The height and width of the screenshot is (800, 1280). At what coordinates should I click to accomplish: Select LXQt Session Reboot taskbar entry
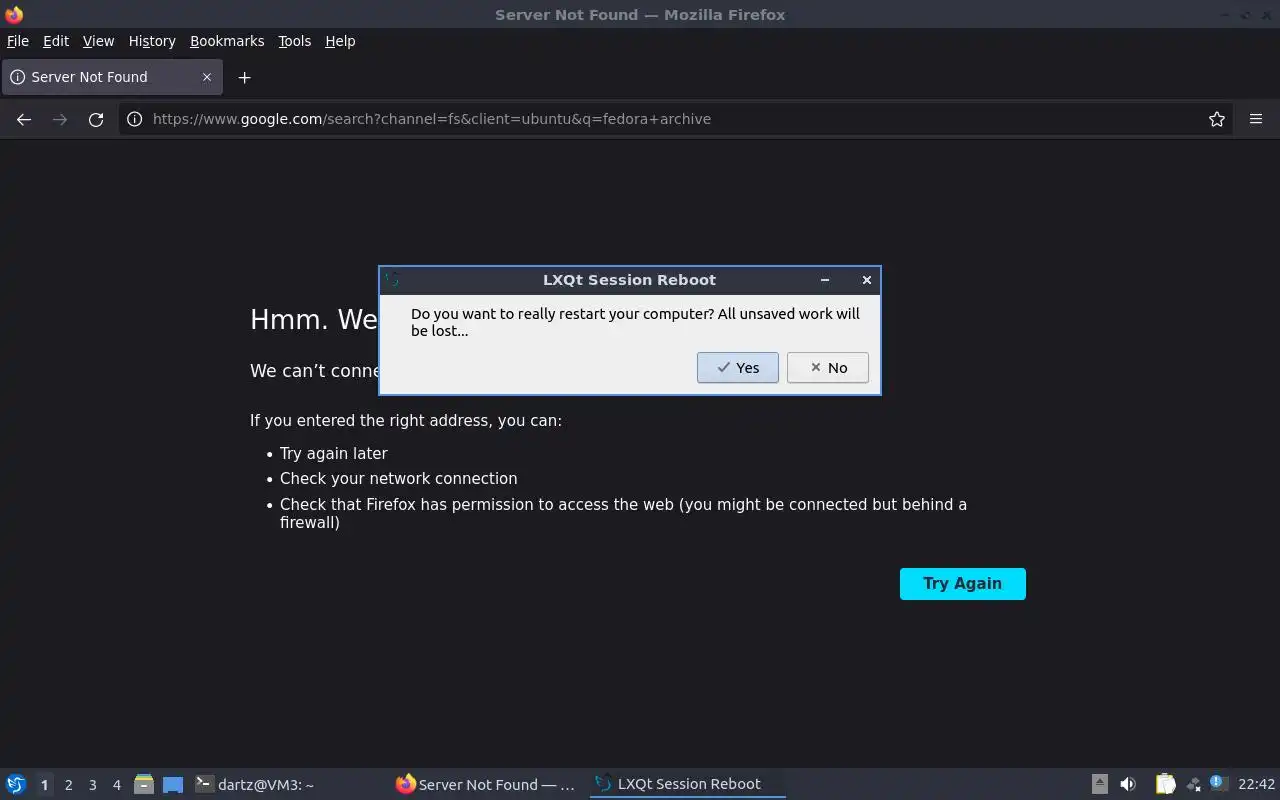688,784
